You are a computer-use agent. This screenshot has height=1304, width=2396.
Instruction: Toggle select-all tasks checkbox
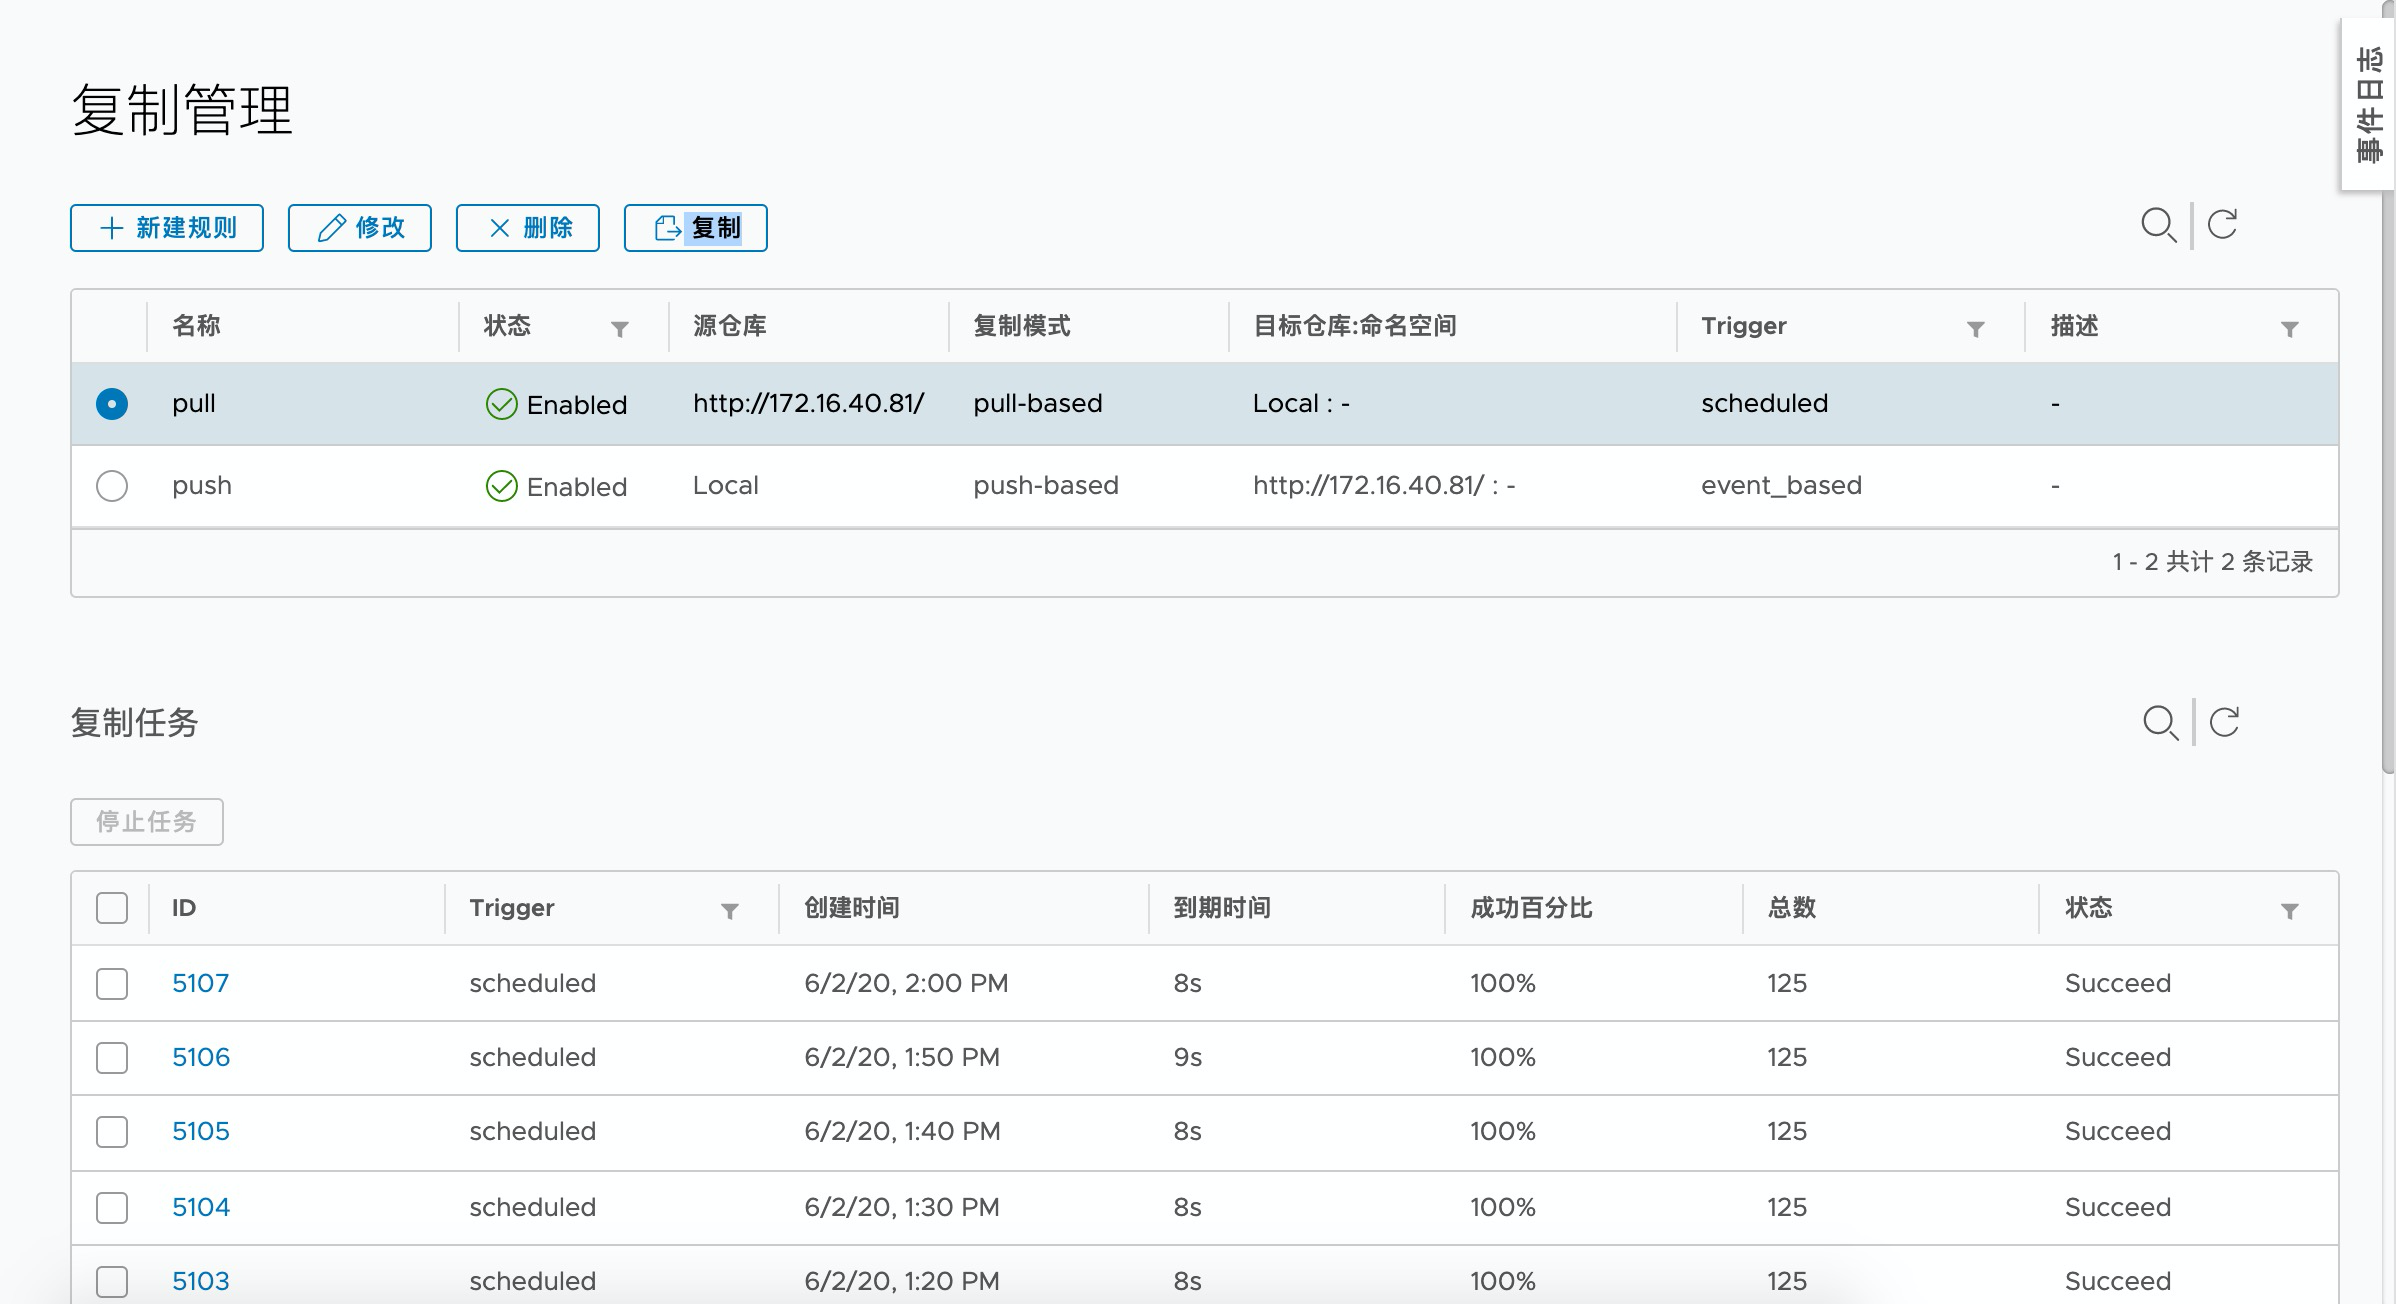click(112, 908)
